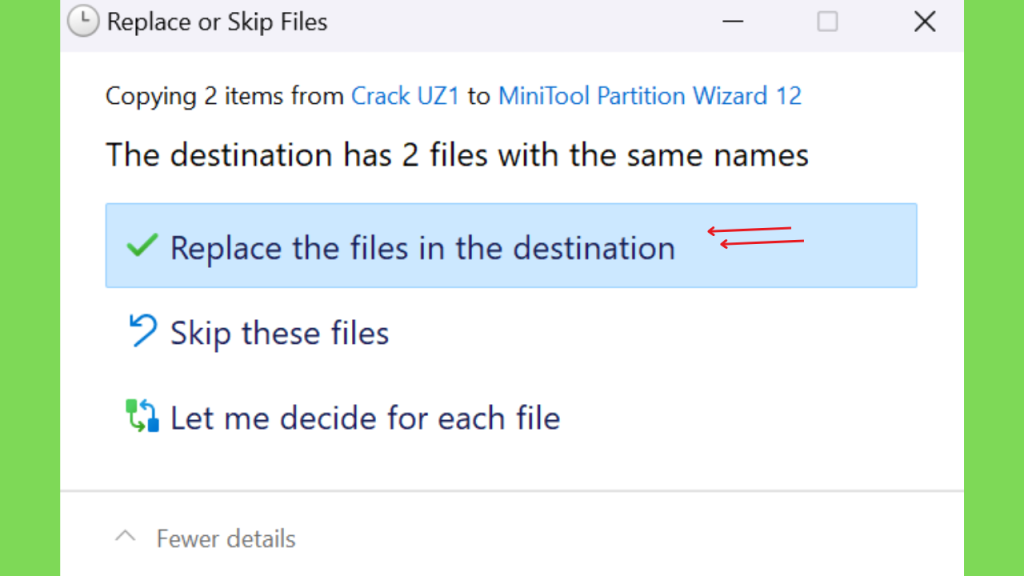Click the blue undo arrow Skip icon
1024x576 pixels.
click(x=142, y=330)
